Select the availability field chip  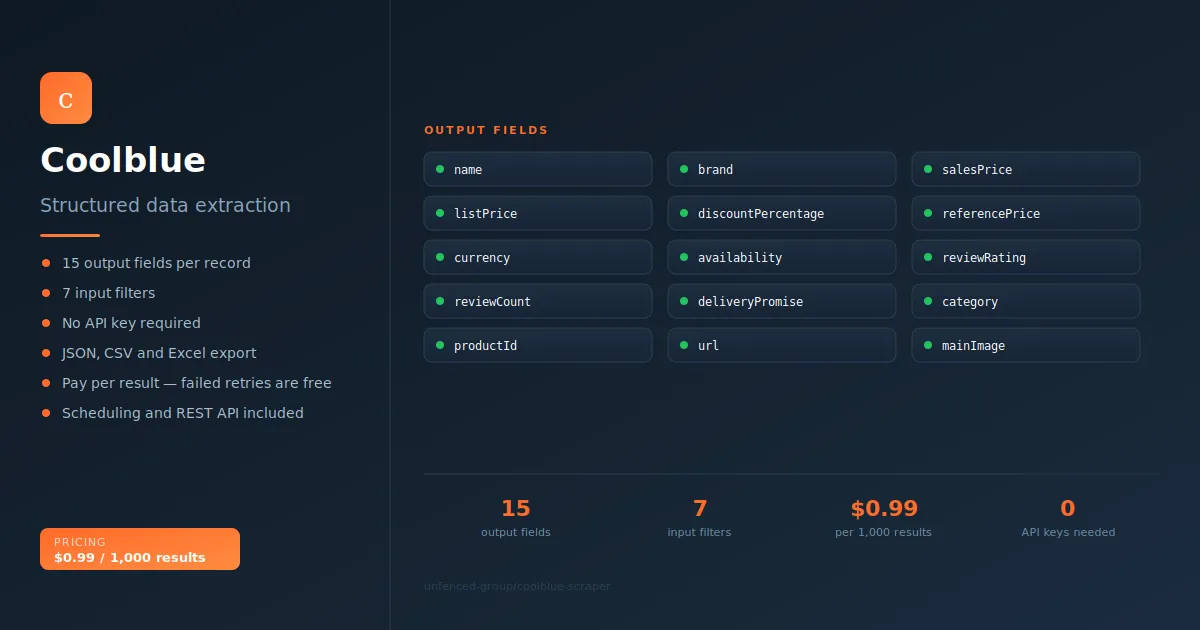pyautogui.click(x=782, y=257)
